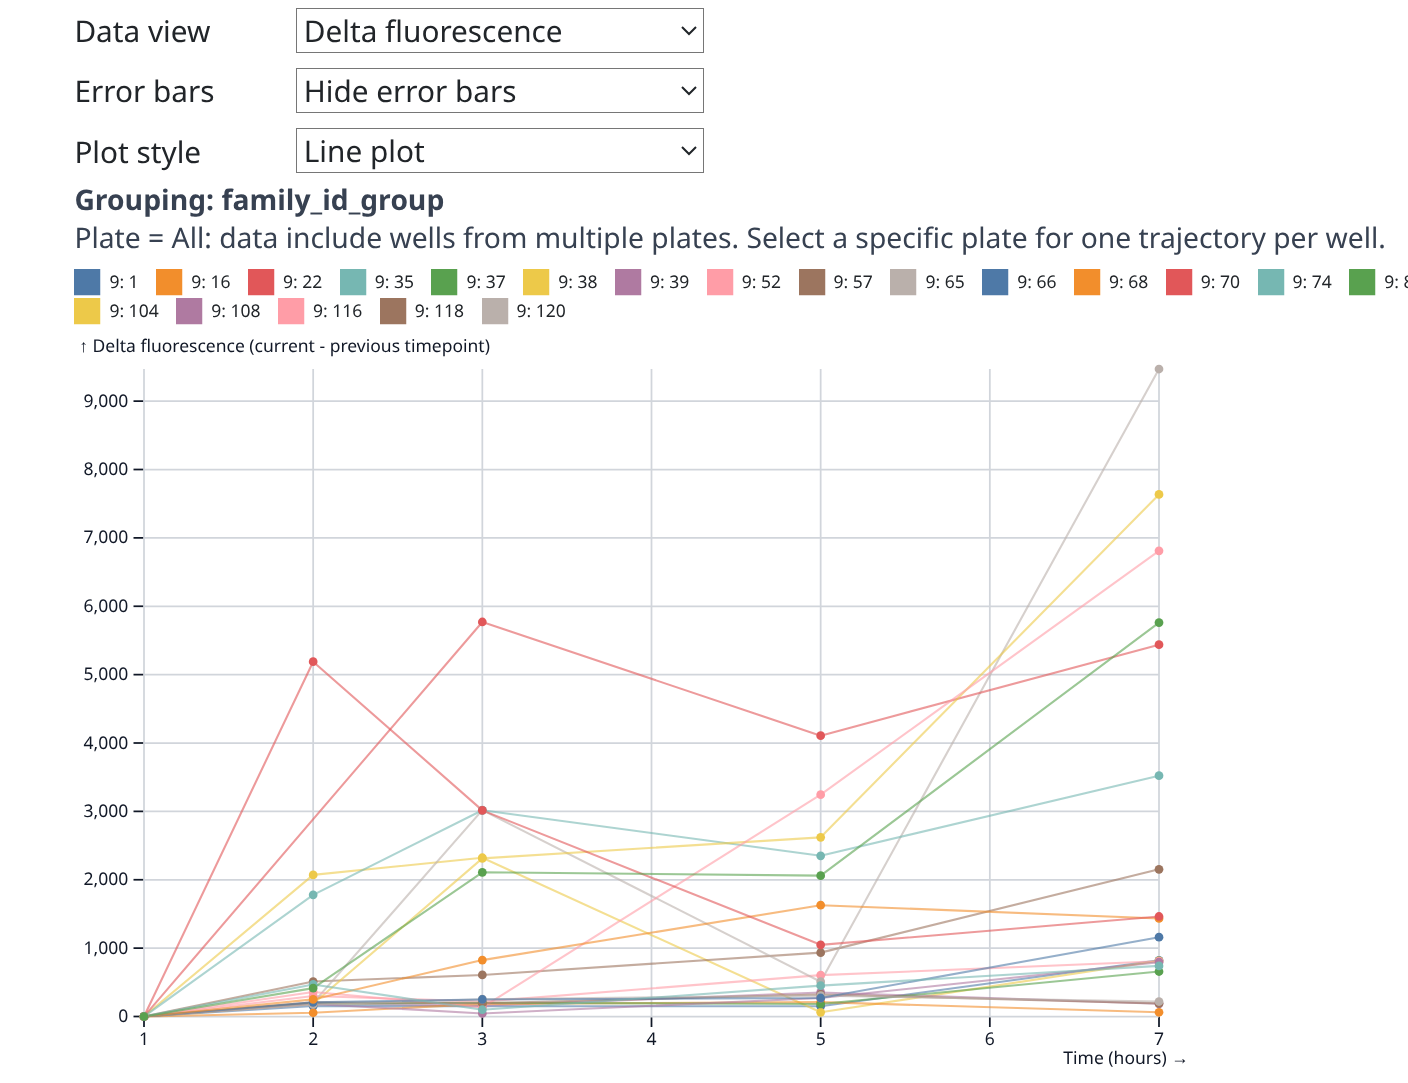Click the gray data point above 9,000

1159,369
